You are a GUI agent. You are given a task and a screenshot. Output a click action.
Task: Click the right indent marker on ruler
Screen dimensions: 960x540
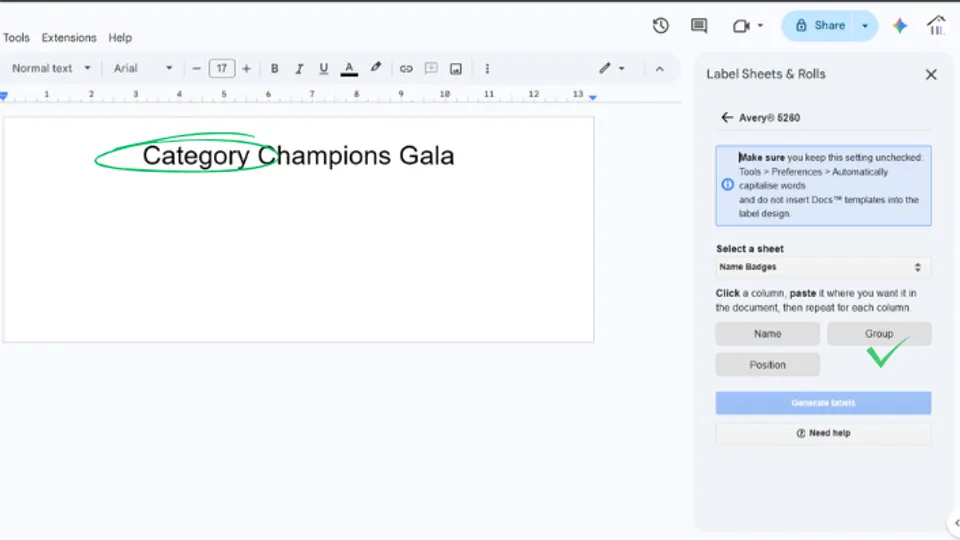pos(593,97)
